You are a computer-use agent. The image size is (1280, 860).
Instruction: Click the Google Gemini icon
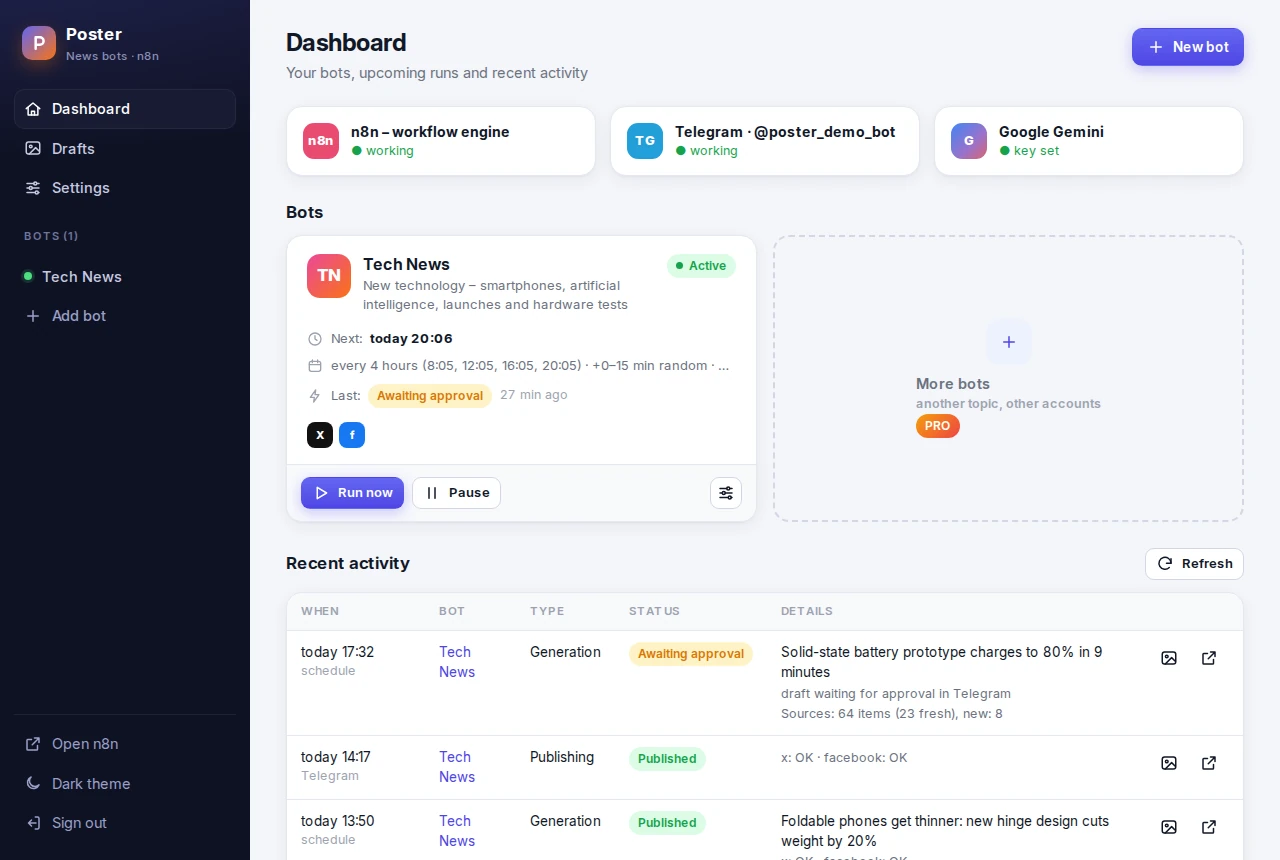[969, 141]
